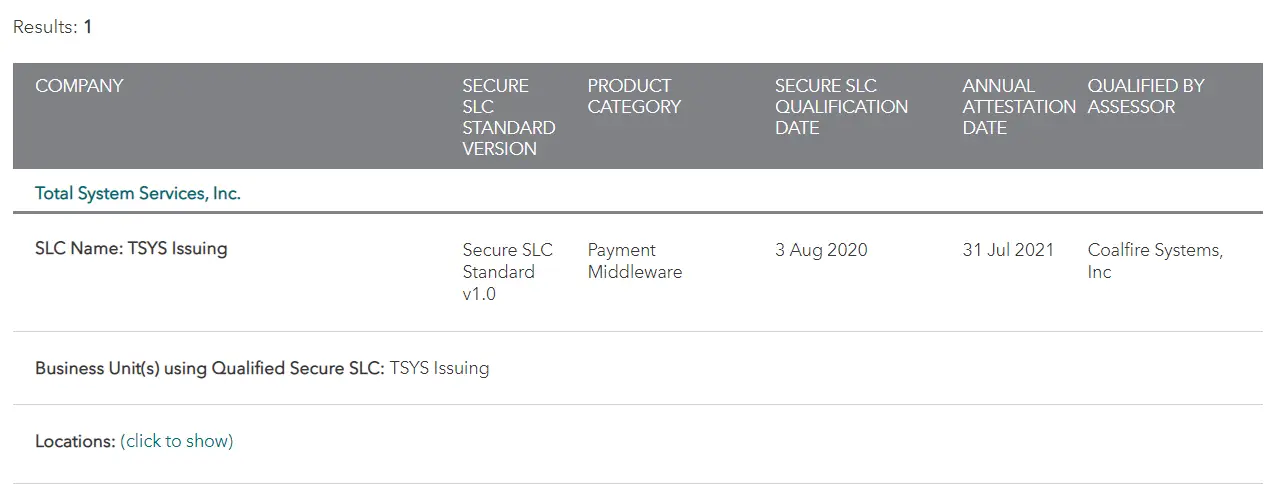Click the SLC Name: label
The height and width of the screenshot is (500, 1280).
tap(79, 249)
